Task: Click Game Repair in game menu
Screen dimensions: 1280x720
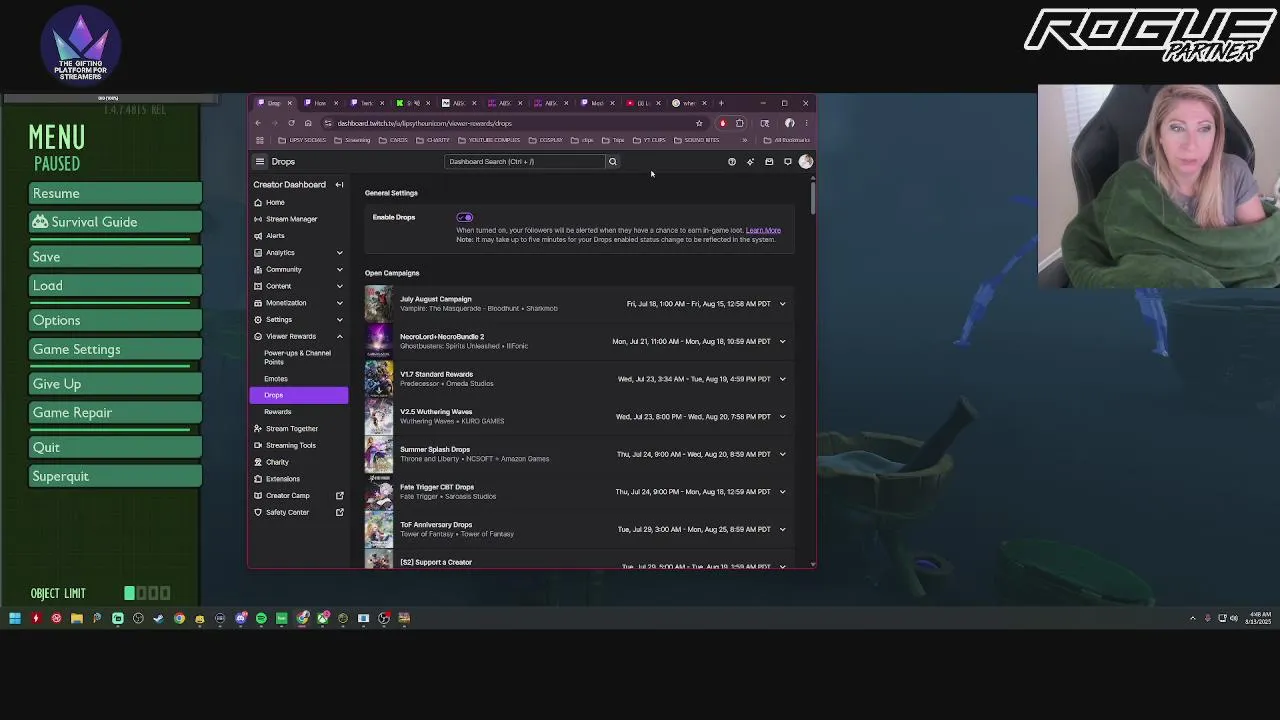Action: (115, 413)
